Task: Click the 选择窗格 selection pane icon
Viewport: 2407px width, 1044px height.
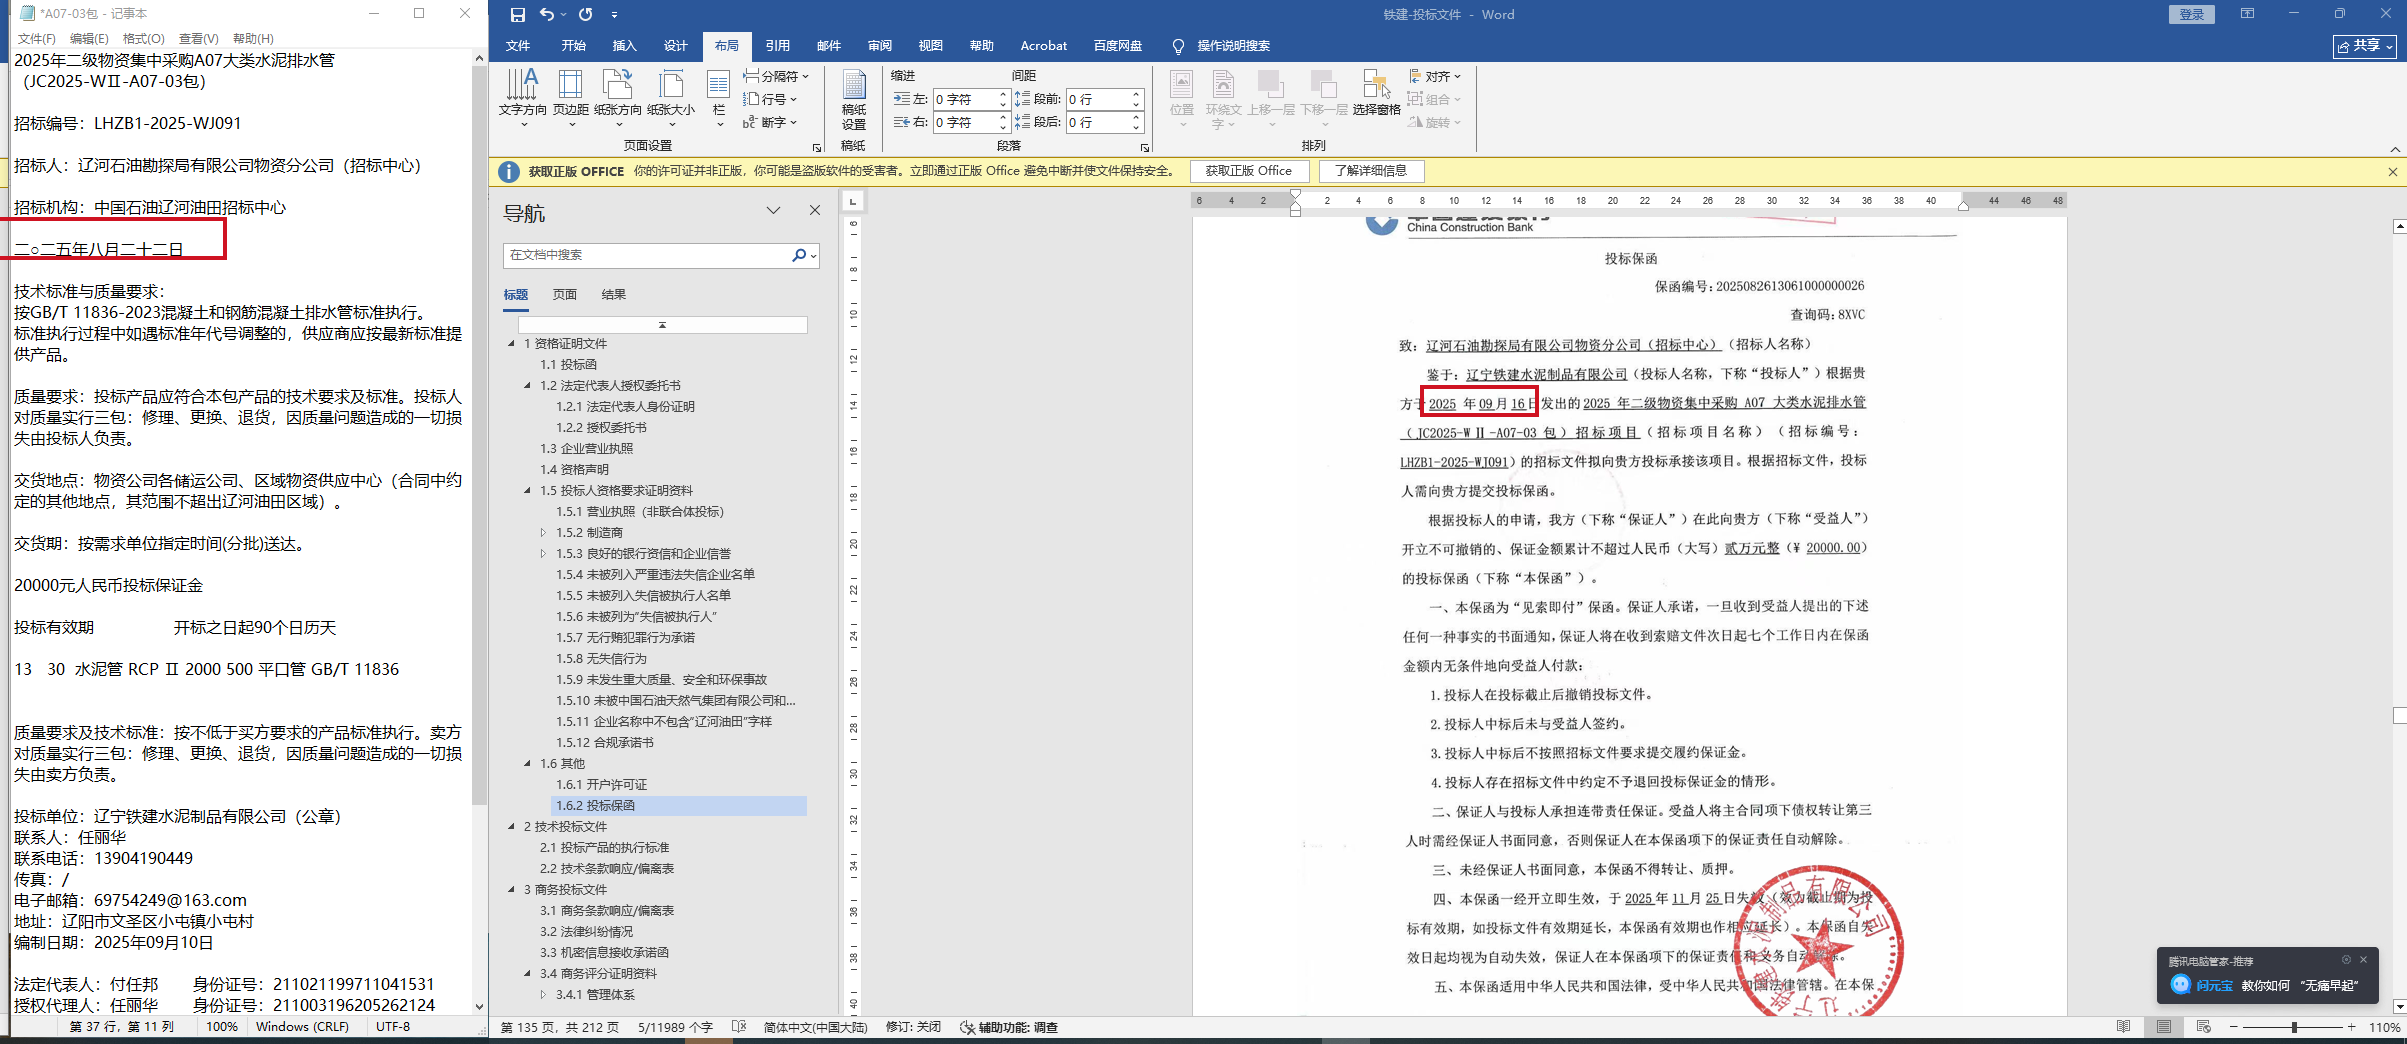Action: pyautogui.click(x=1376, y=93)
